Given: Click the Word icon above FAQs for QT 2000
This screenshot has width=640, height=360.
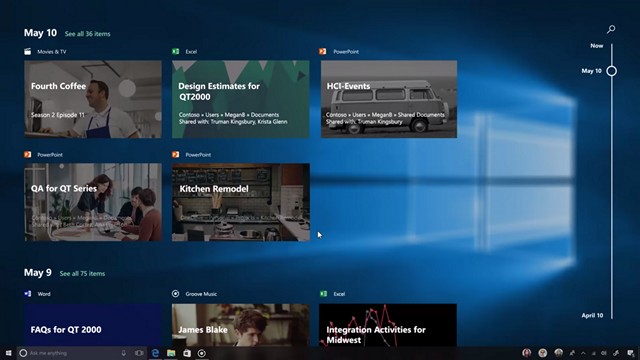Looking at the screenshot, I should (x=27, y=293).
